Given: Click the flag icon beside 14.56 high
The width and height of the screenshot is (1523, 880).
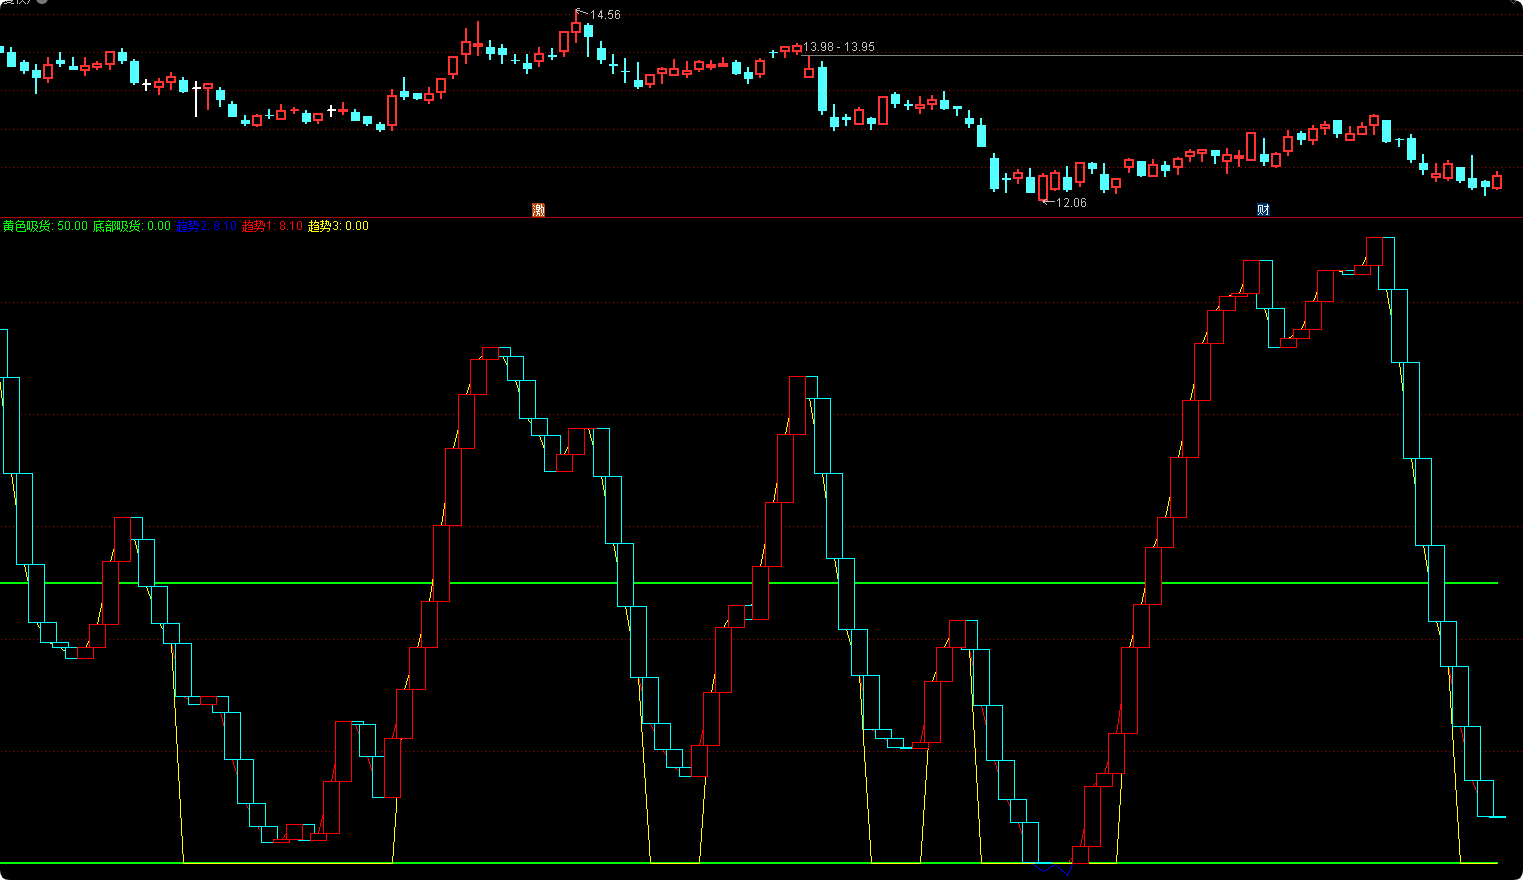Looking at the screenshot, I should coord(580,13).
